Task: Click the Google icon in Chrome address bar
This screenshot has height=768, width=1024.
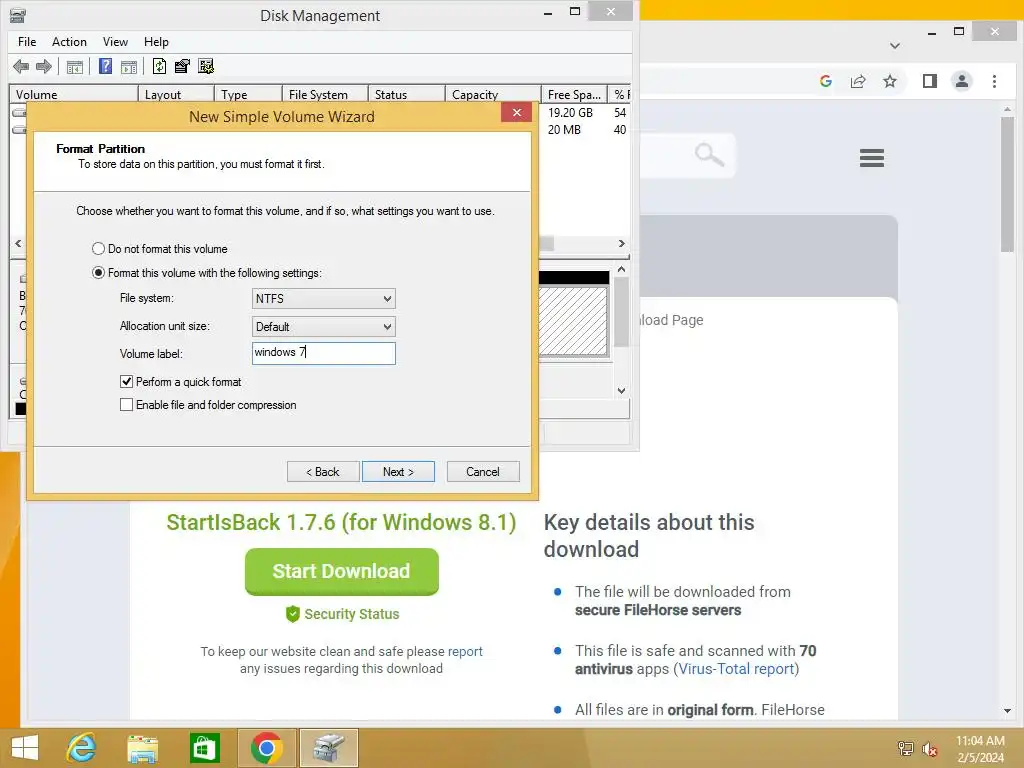Action: [x=825, y=81]
